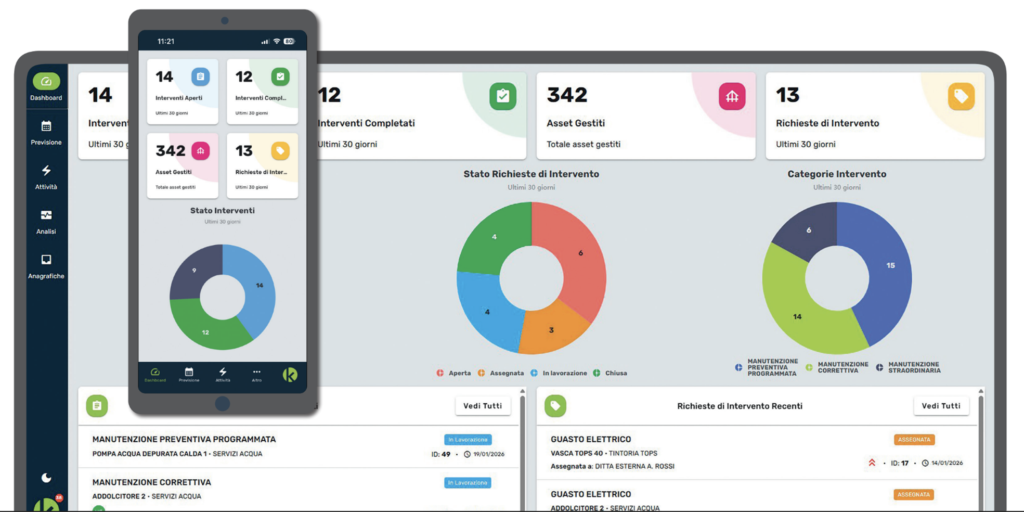Click the green Interventi Completati clipboard icon
This screenshot has height=512, width=1024.
pos(503,97)
